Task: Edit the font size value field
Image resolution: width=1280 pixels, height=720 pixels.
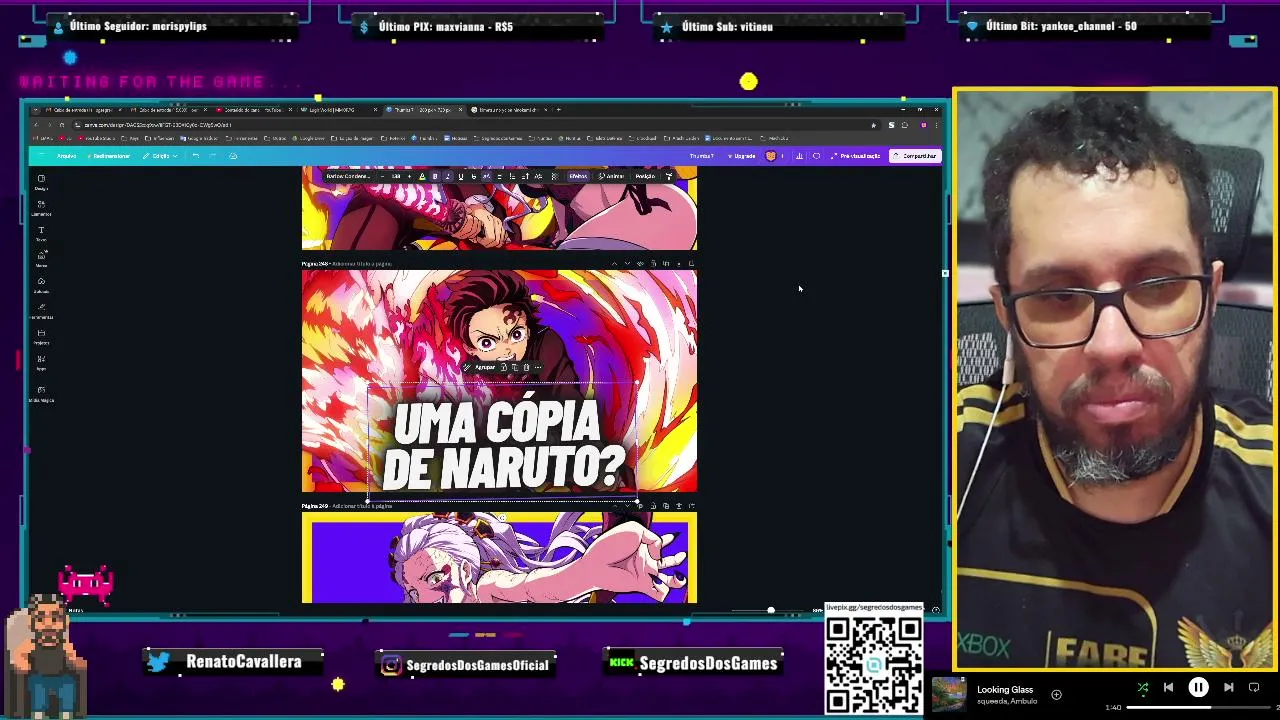Action: coord(396,176)
